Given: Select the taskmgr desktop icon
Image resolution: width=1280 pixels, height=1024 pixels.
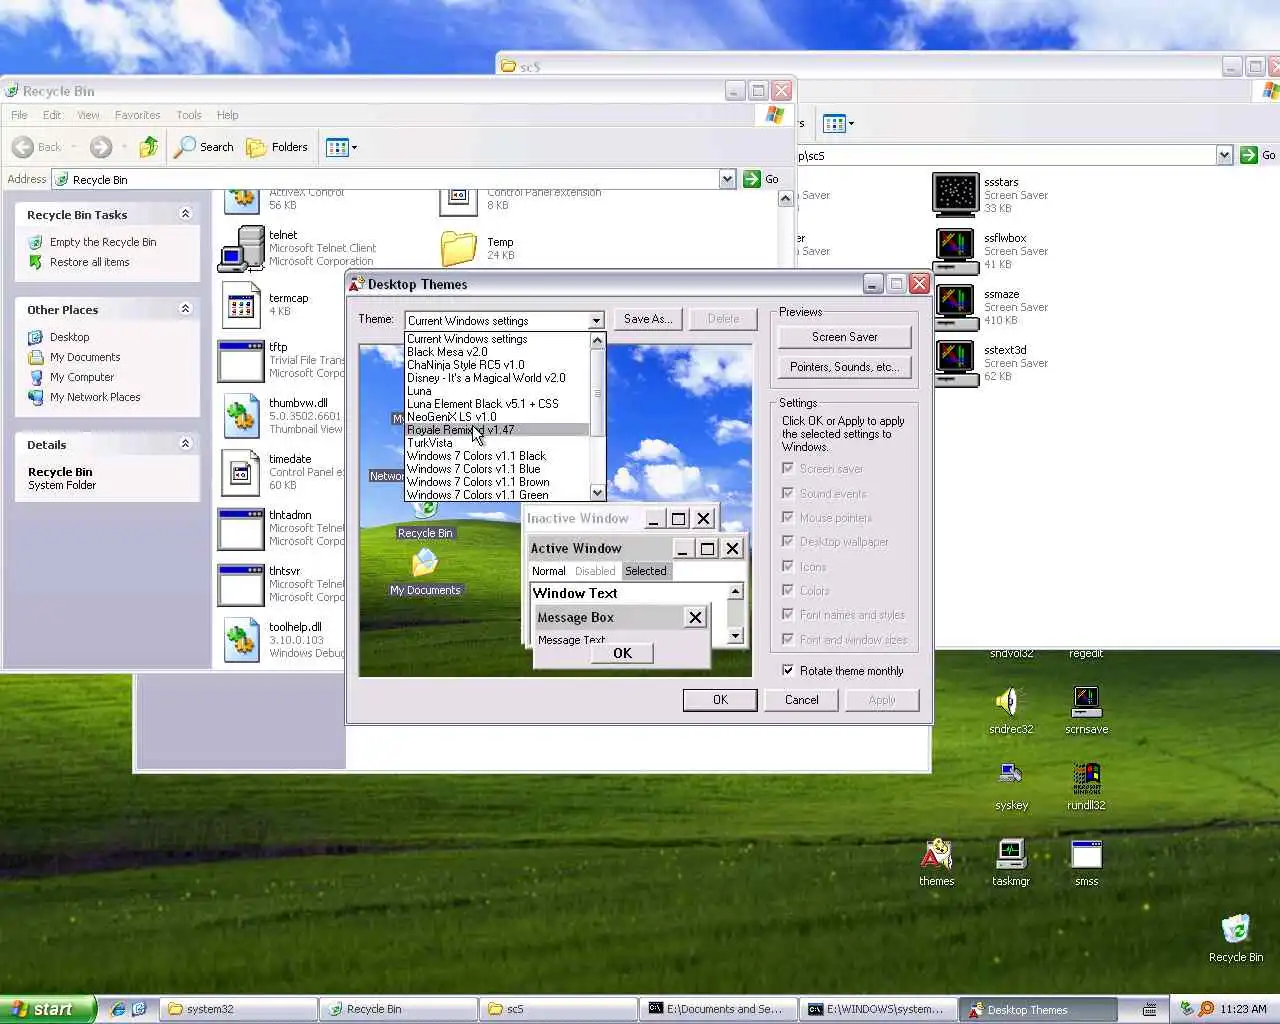Looking at the screenshot, I should 1011,854.
